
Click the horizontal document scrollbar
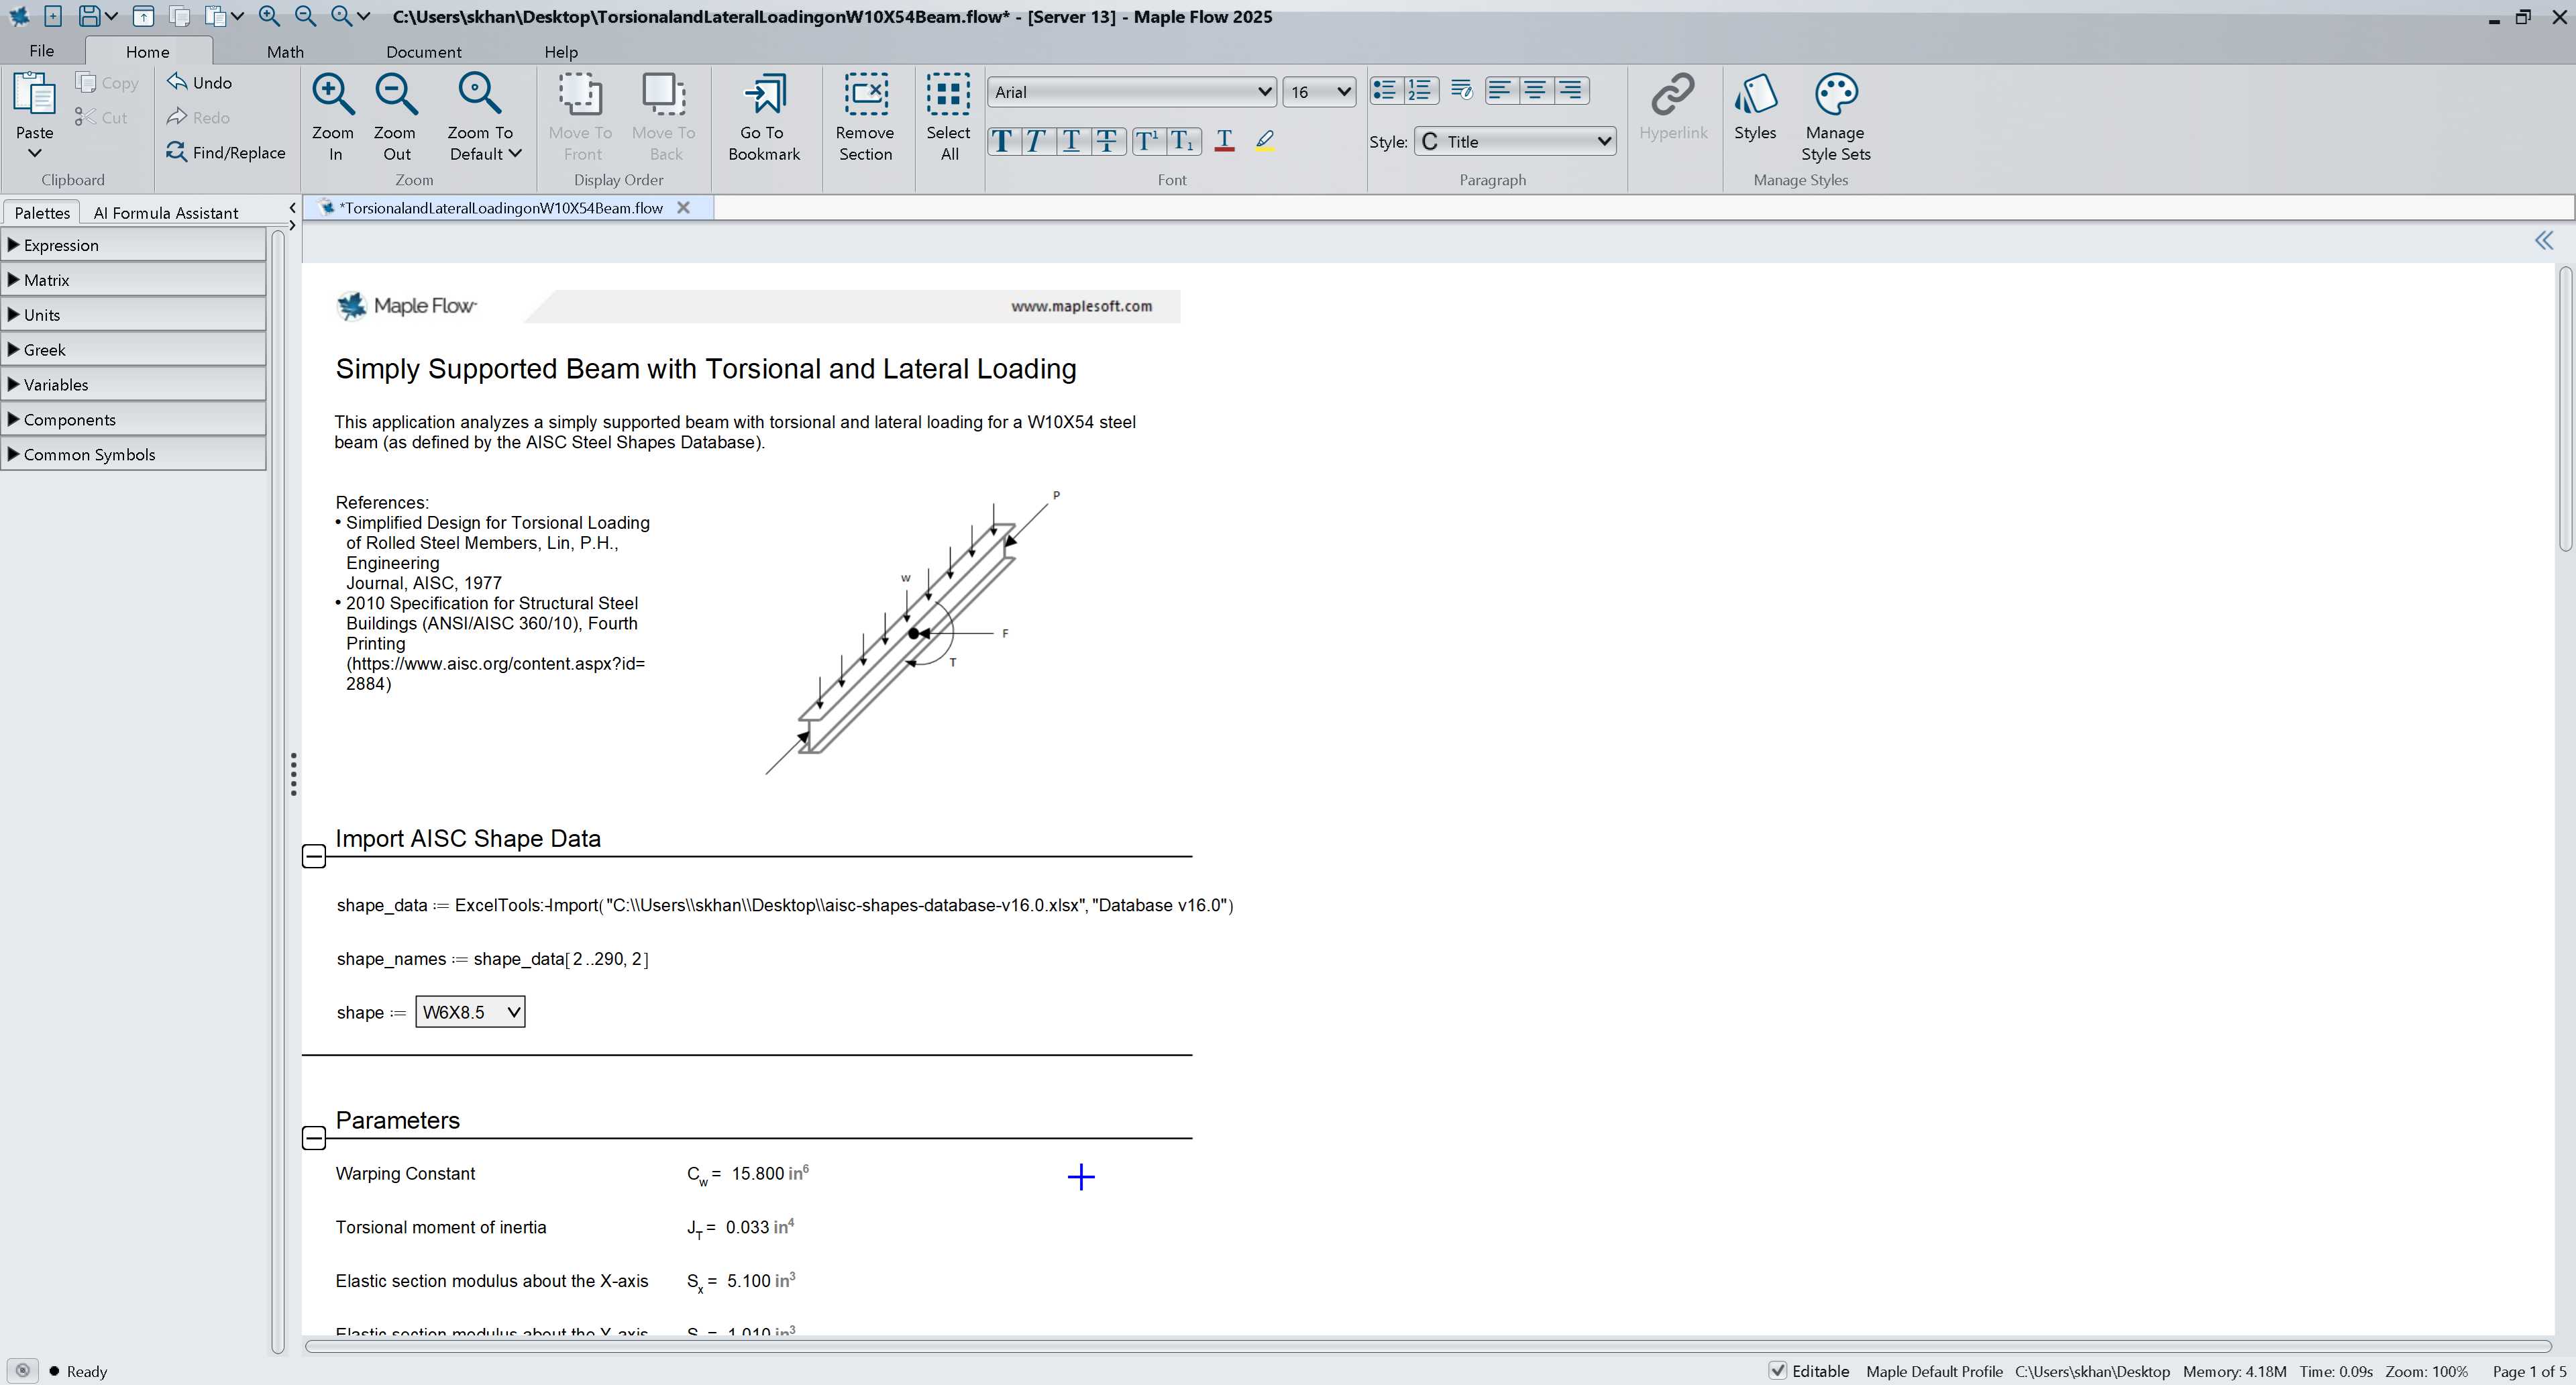tap(1427, 1346)
